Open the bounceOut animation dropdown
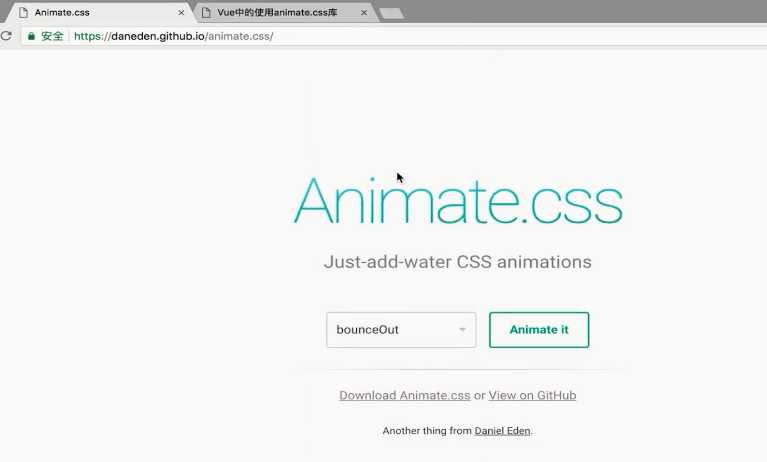767x462 pixels. 401,330
